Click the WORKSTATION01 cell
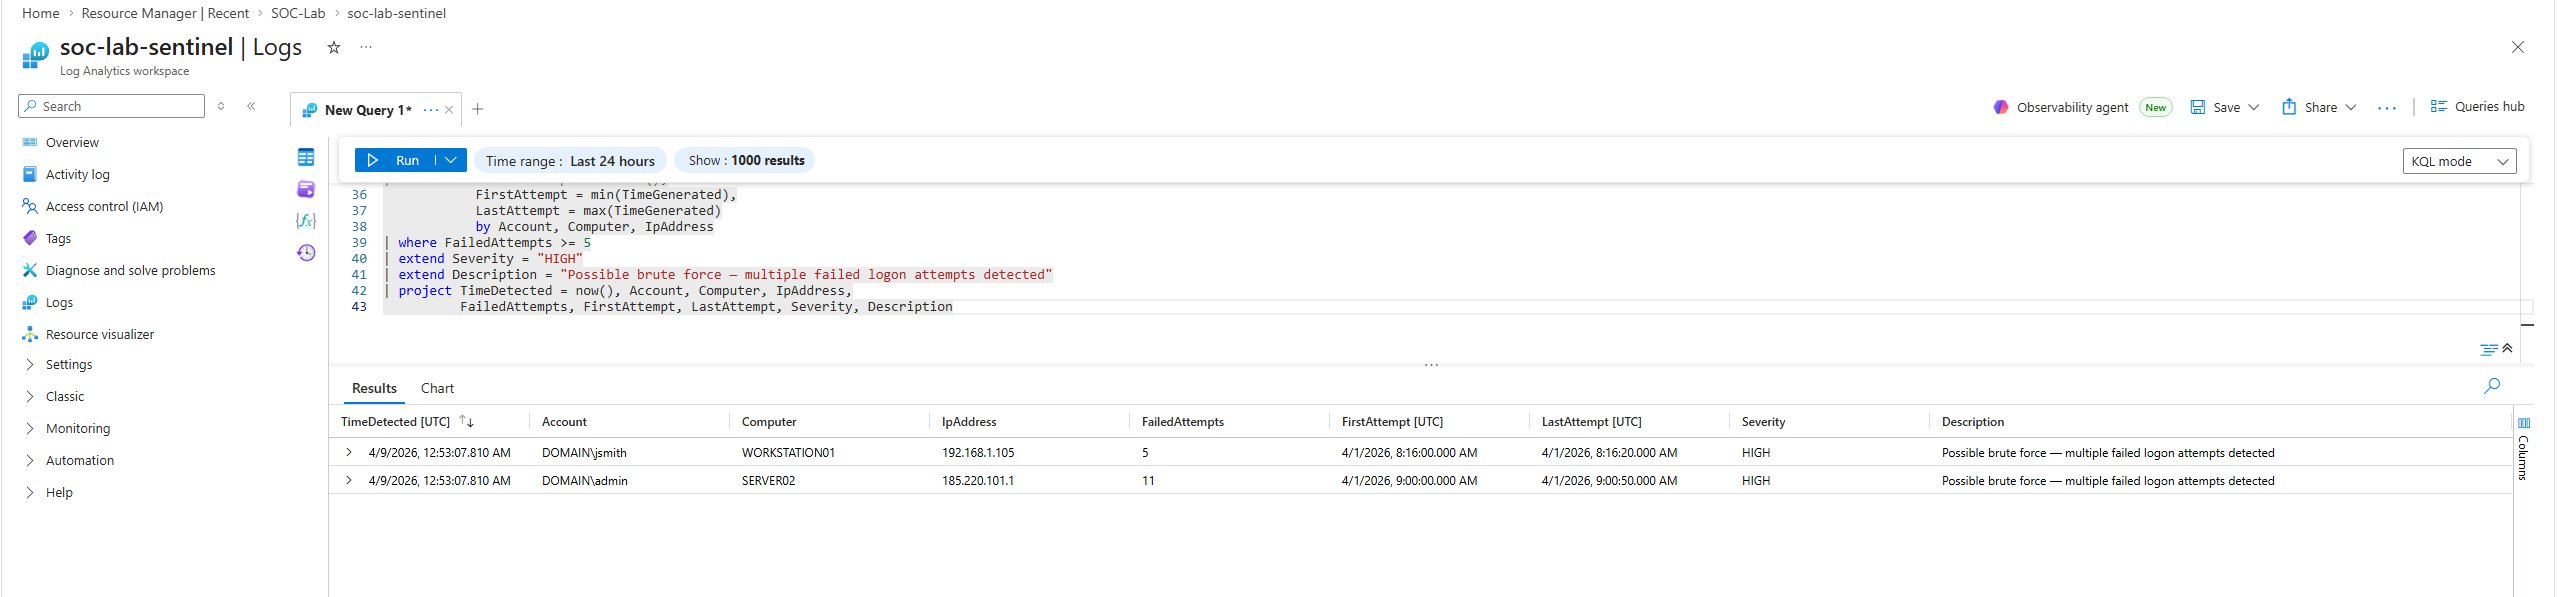Image resolution: width=2557 pixels, height=597 pixels. pos(788,453)
